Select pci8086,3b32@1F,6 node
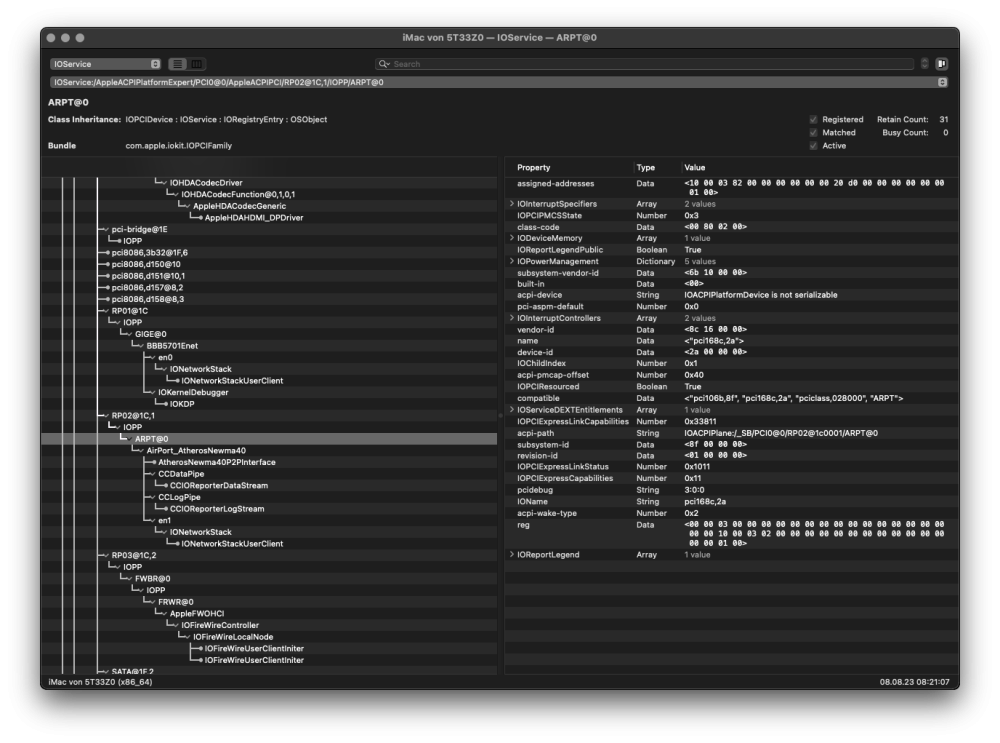Viewport: 1000px width, 743px height. pyautogui.click(x=150, y=253)
